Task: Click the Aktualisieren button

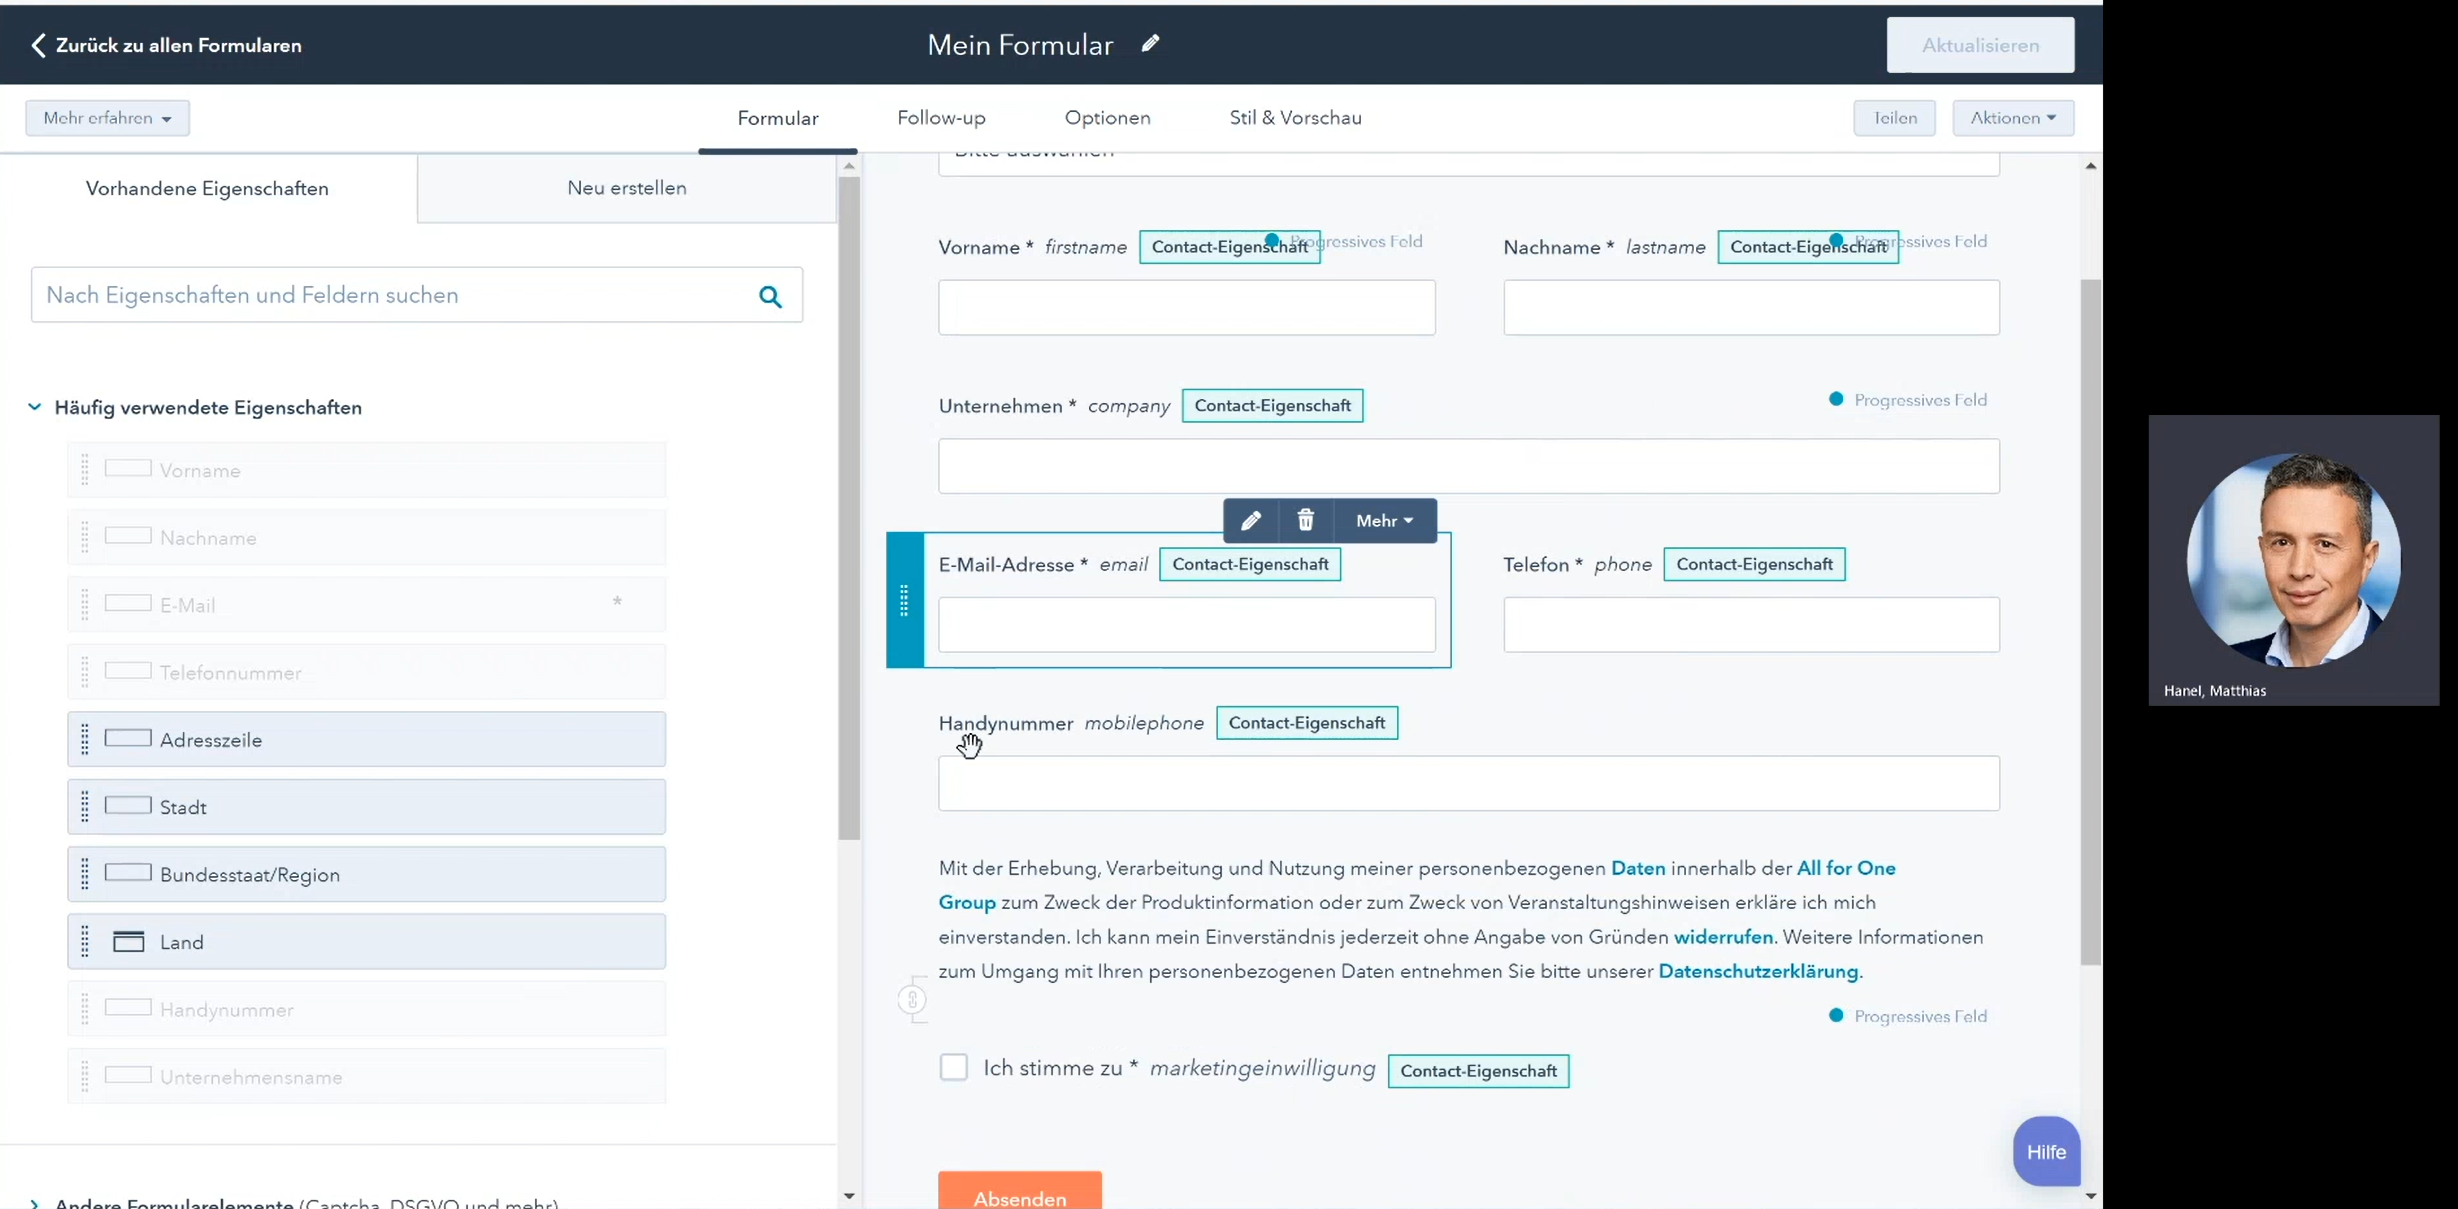Action: 1979,45
